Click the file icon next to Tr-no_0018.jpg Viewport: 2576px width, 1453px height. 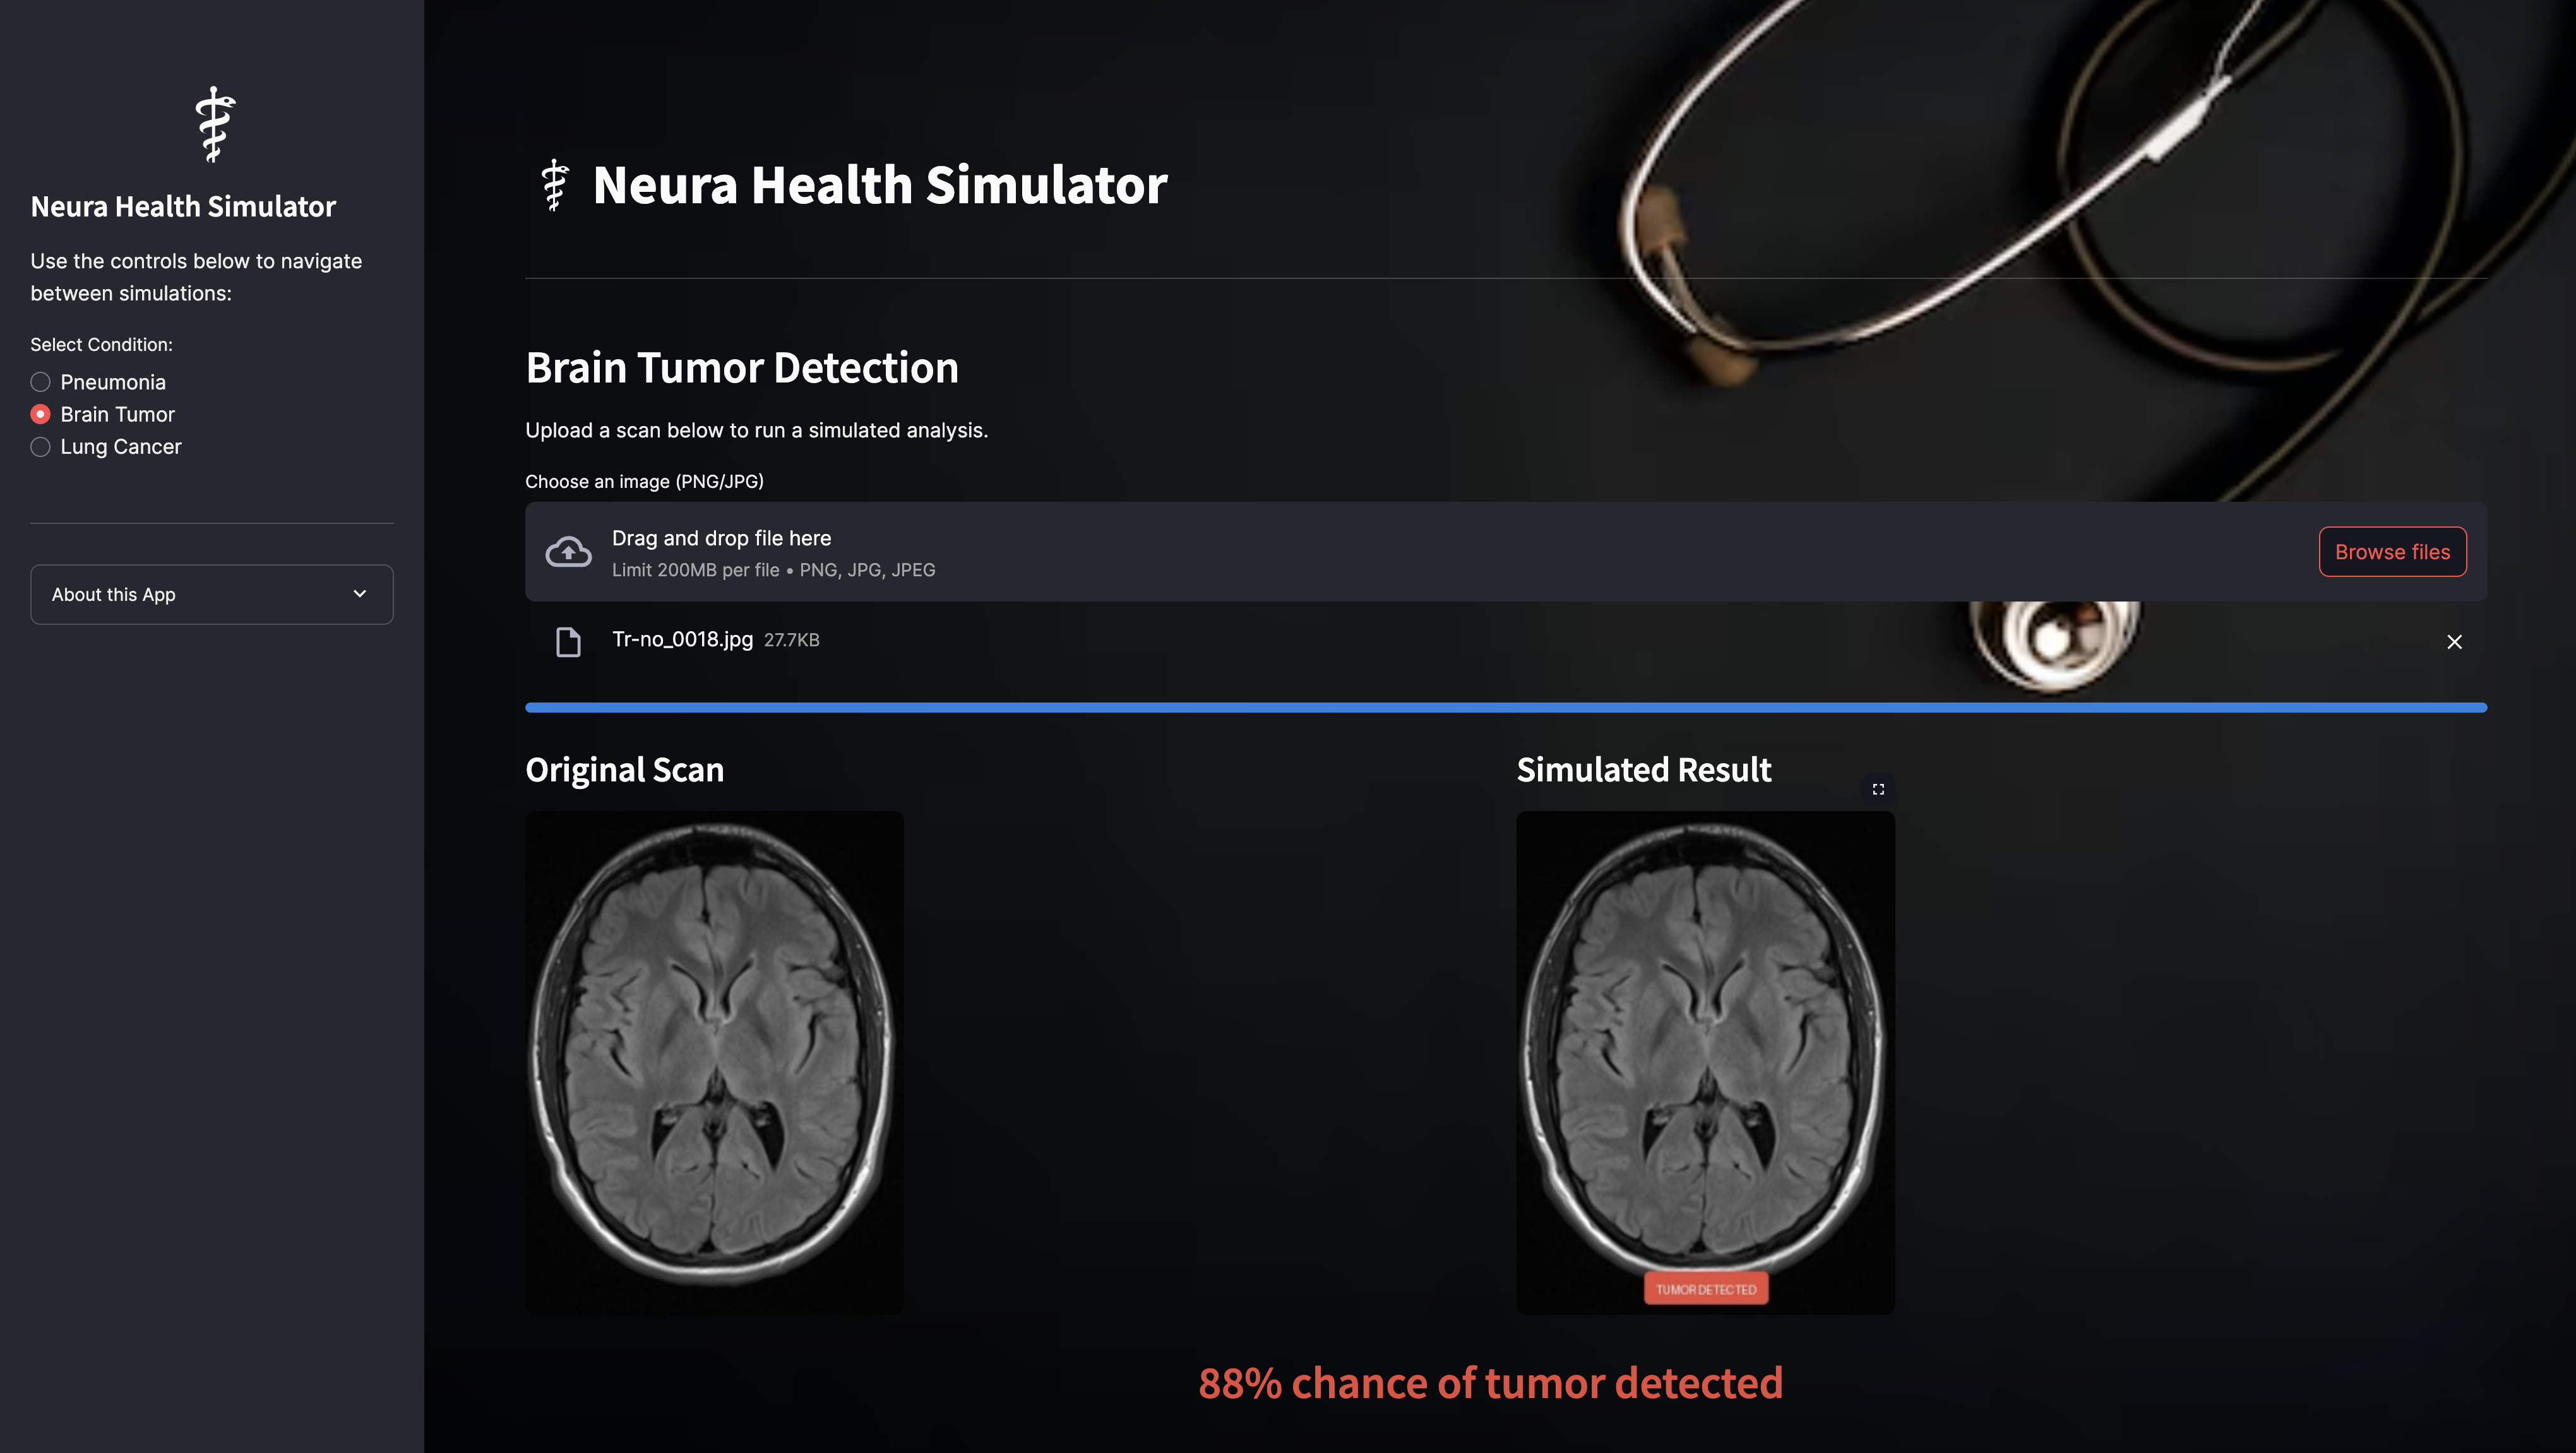pyautogui.click(x=568, y=642)
